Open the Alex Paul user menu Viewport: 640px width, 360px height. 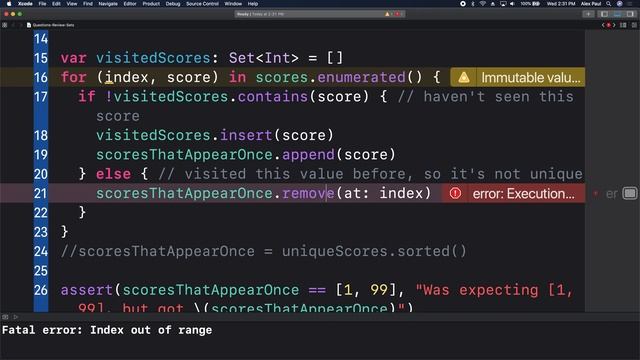591,4
